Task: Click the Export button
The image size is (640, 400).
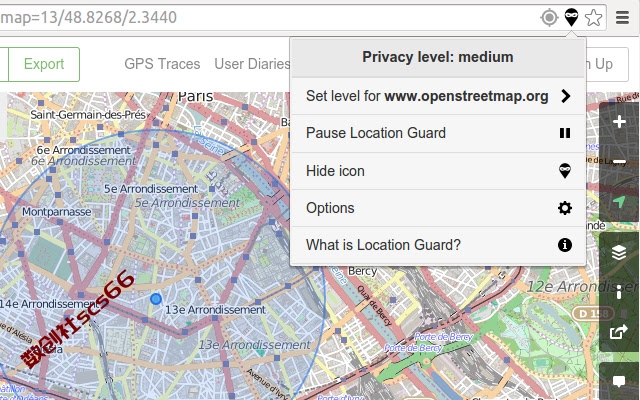Action: click(44, 64)
